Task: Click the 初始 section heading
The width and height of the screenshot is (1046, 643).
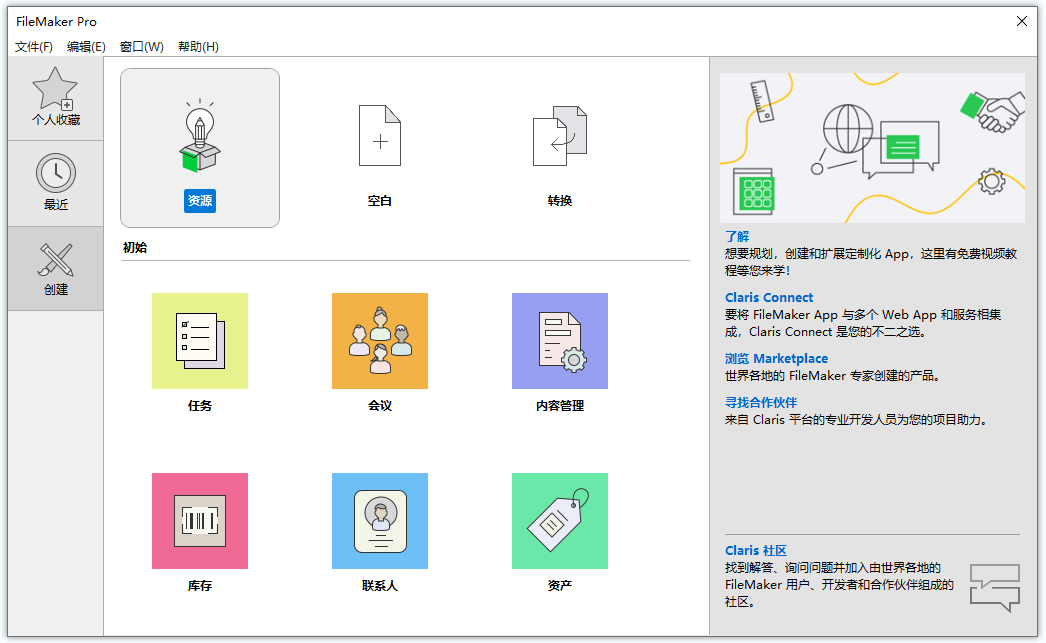Action: [135, 247]
